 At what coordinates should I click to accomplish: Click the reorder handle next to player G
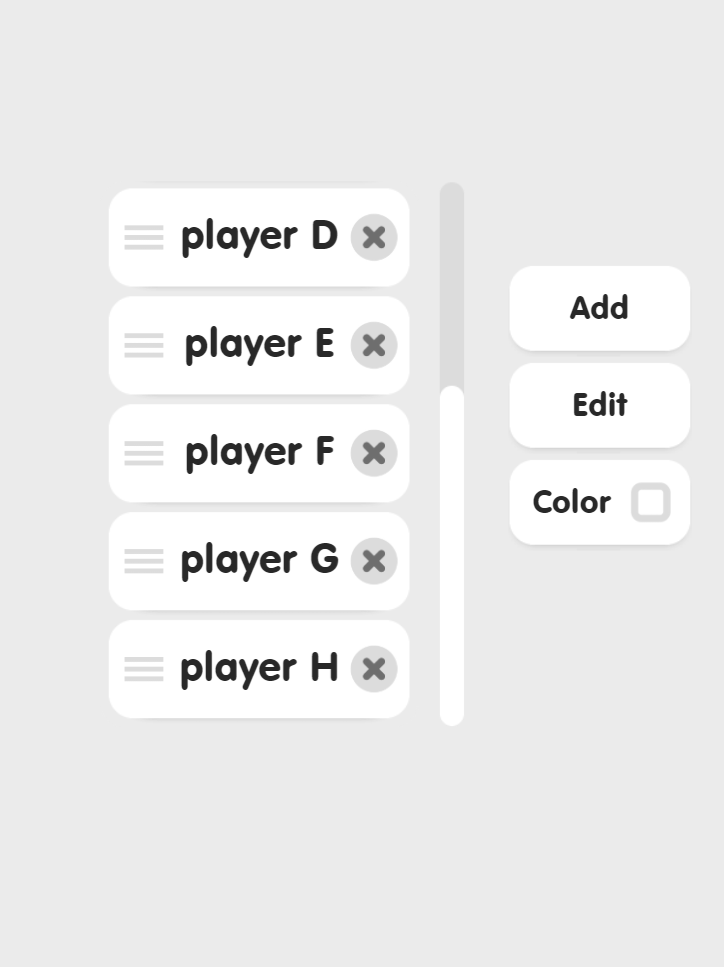coord(143,561)
